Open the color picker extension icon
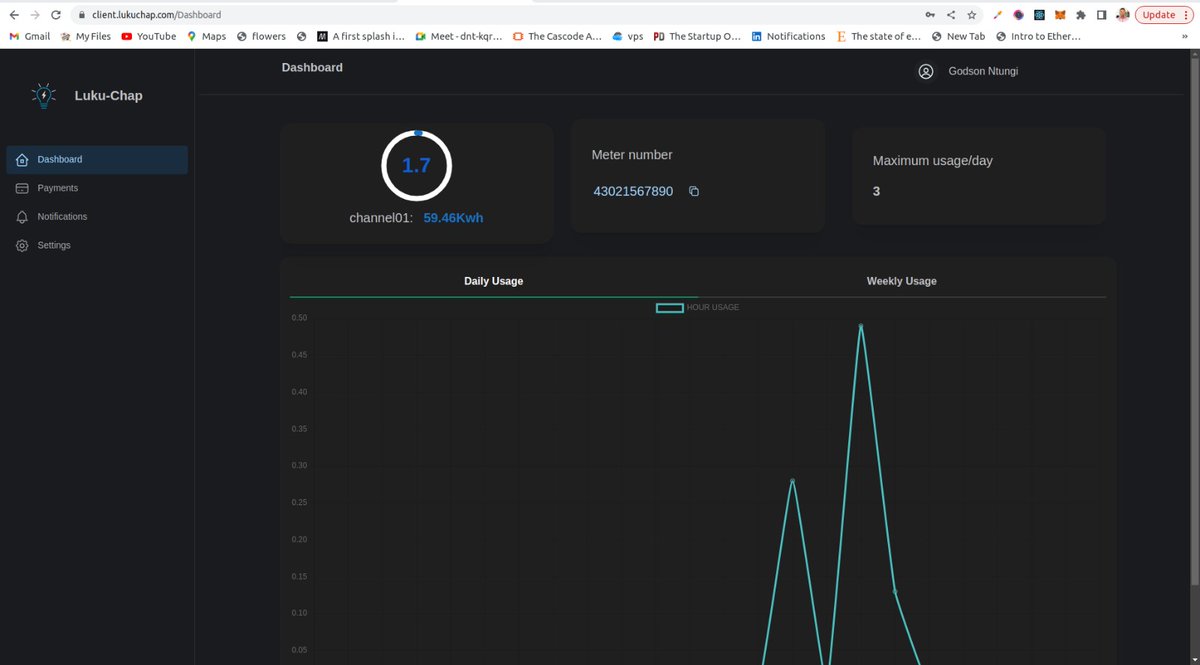Viewport: 1200px width, 665px height. coord(997,15)
